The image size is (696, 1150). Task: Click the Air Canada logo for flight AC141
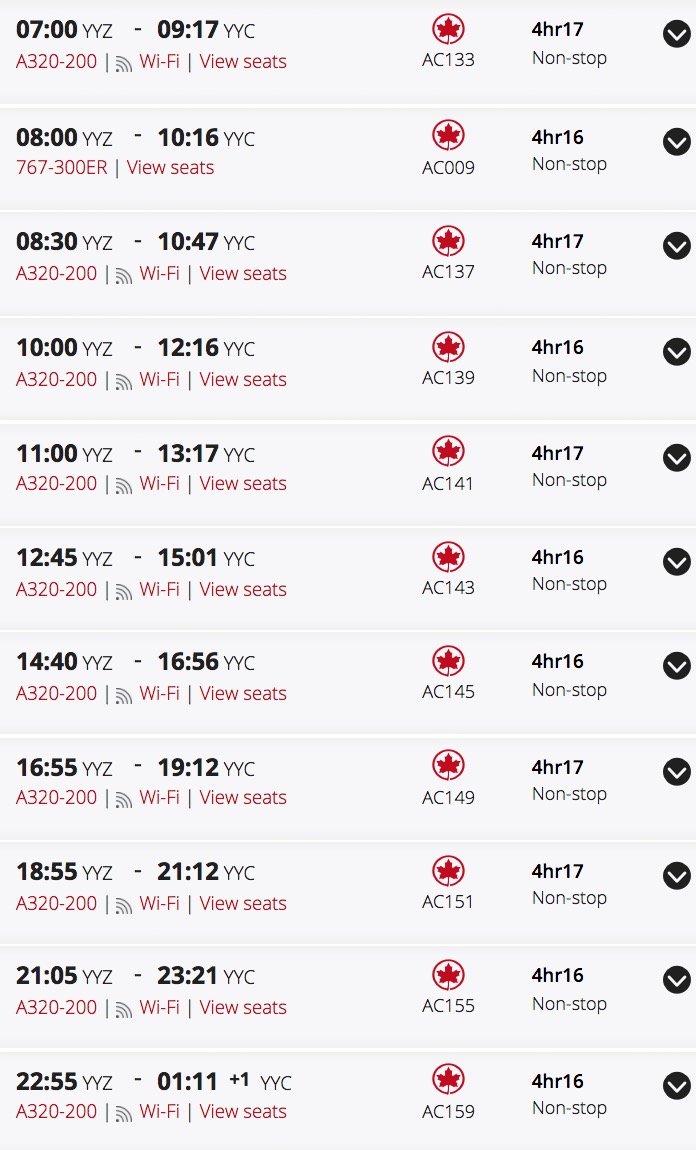pos(447,452)
